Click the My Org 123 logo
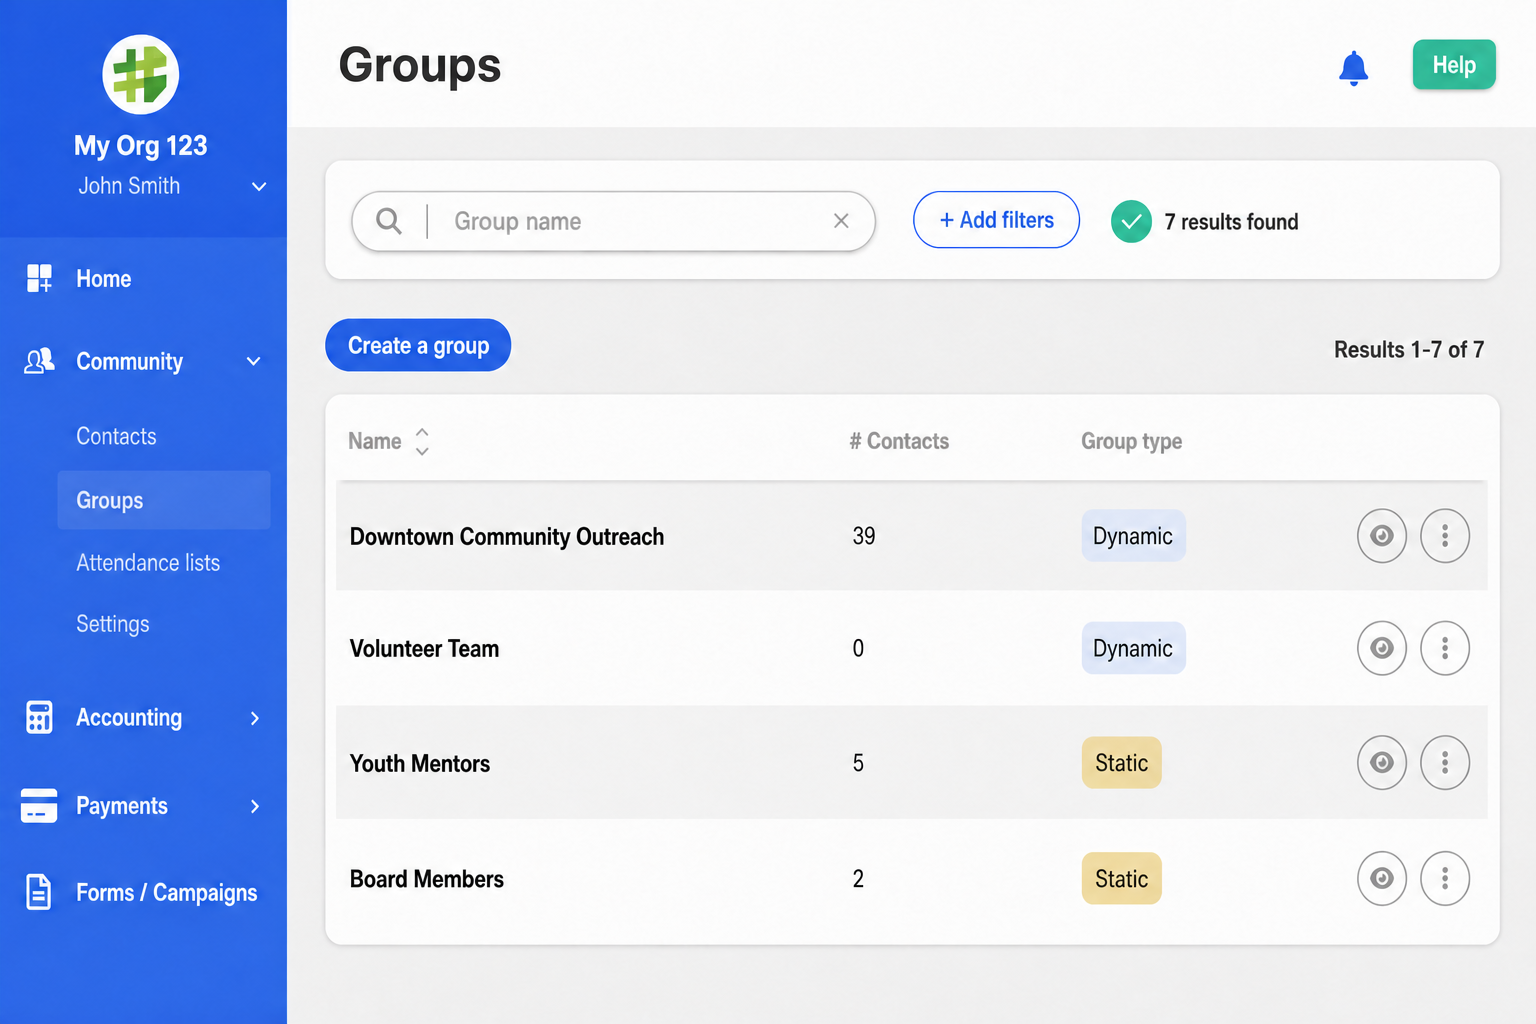 pos(141,75)
